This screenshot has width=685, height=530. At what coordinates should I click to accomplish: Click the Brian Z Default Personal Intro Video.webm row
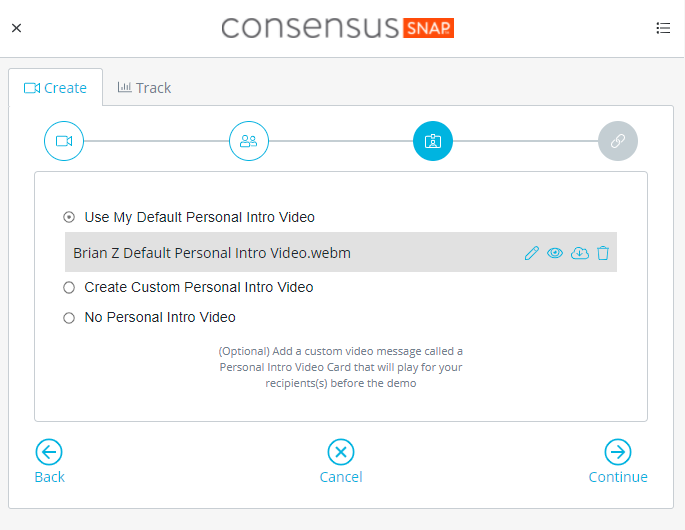(341, 252)
